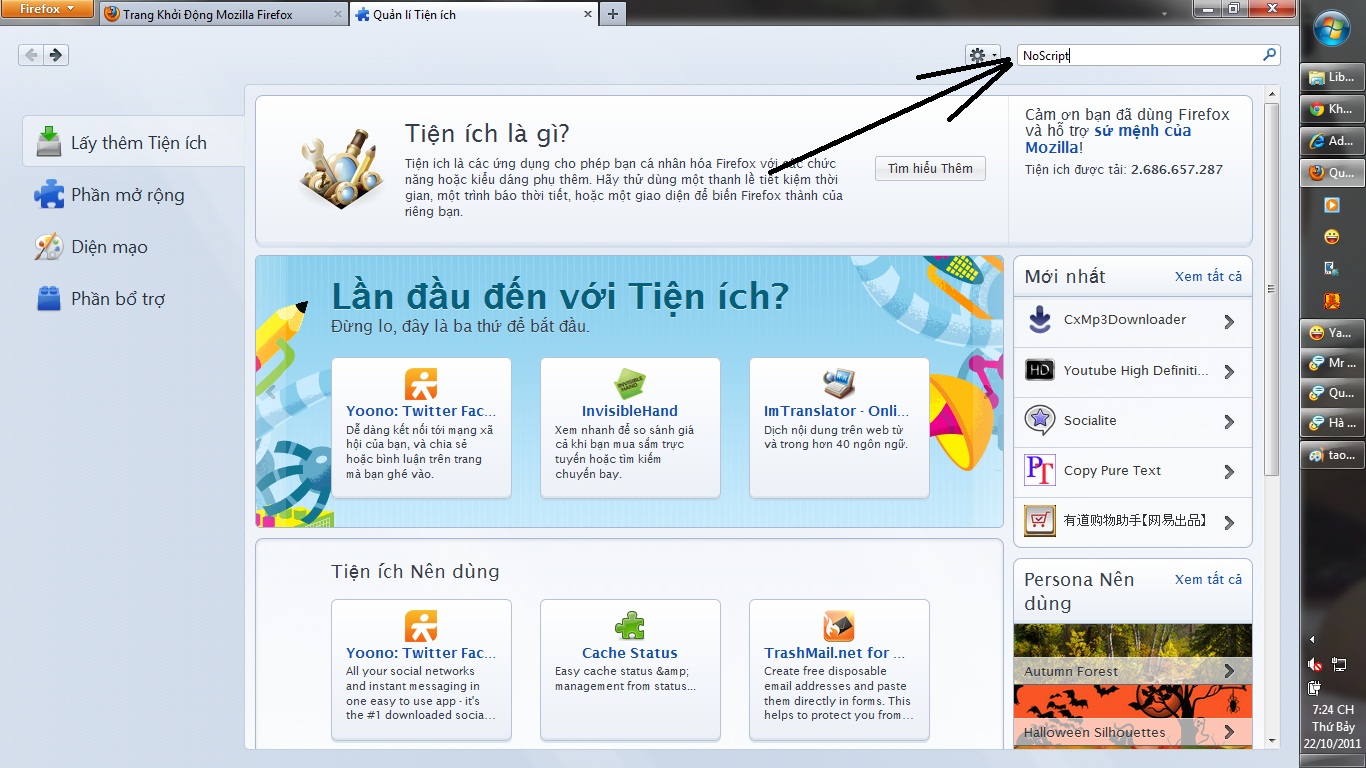The height and width of the screenshot is (768, 1366).
Task: Select Lấy thêm Tiện ích category
Action: pyautogui.click(x=133, y=142)
